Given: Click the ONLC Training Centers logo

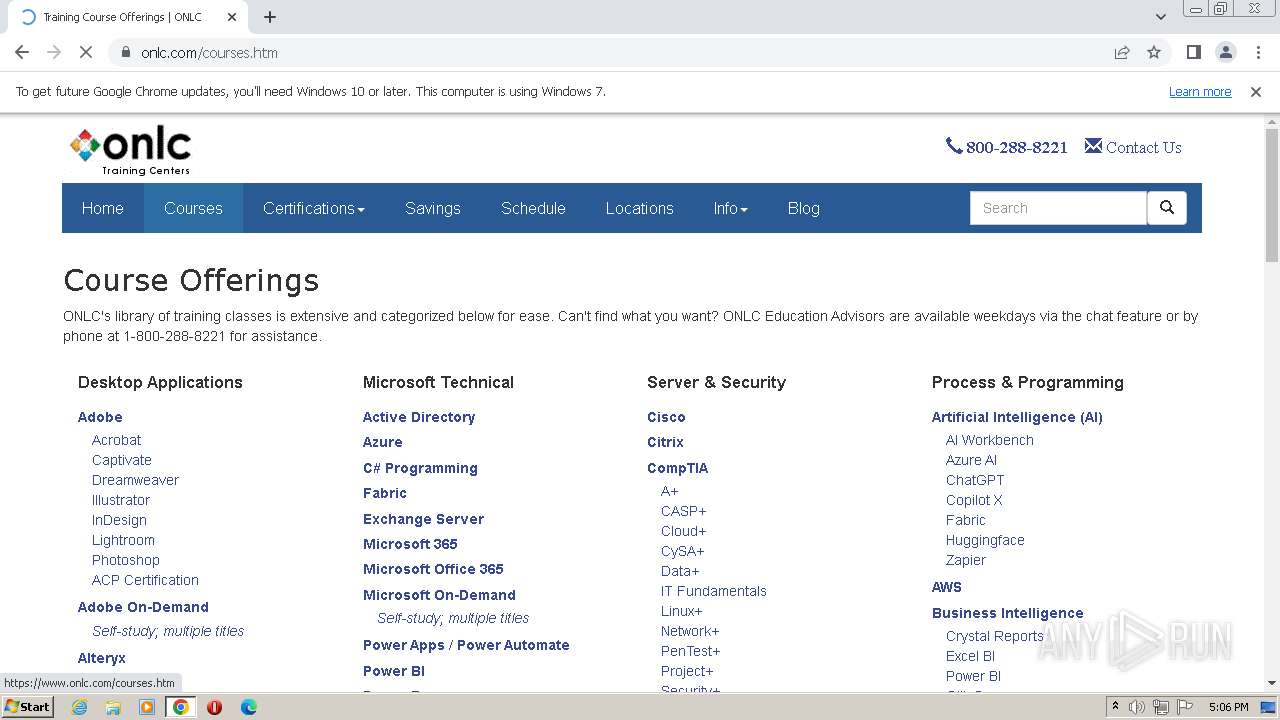Looking at the screenshot, I should click(130, 151).
